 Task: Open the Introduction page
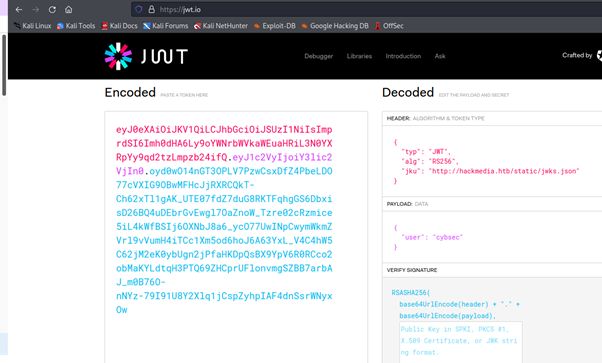tap(403, 56)
